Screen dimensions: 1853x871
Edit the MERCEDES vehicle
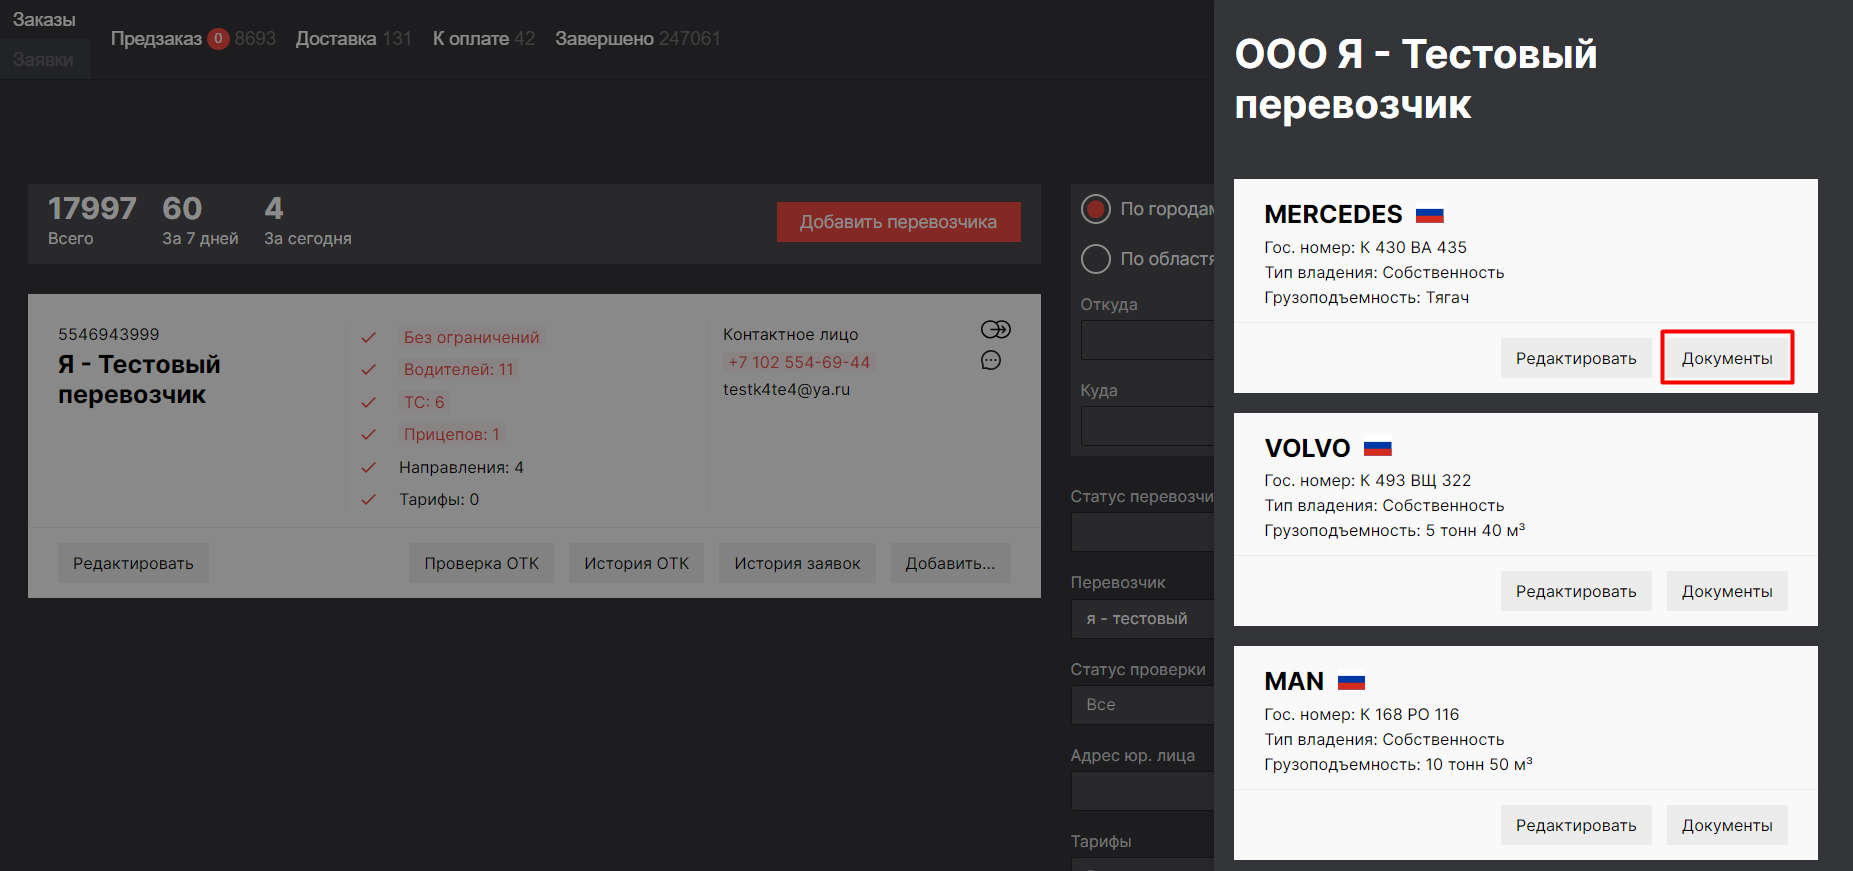click(1576, 358)
